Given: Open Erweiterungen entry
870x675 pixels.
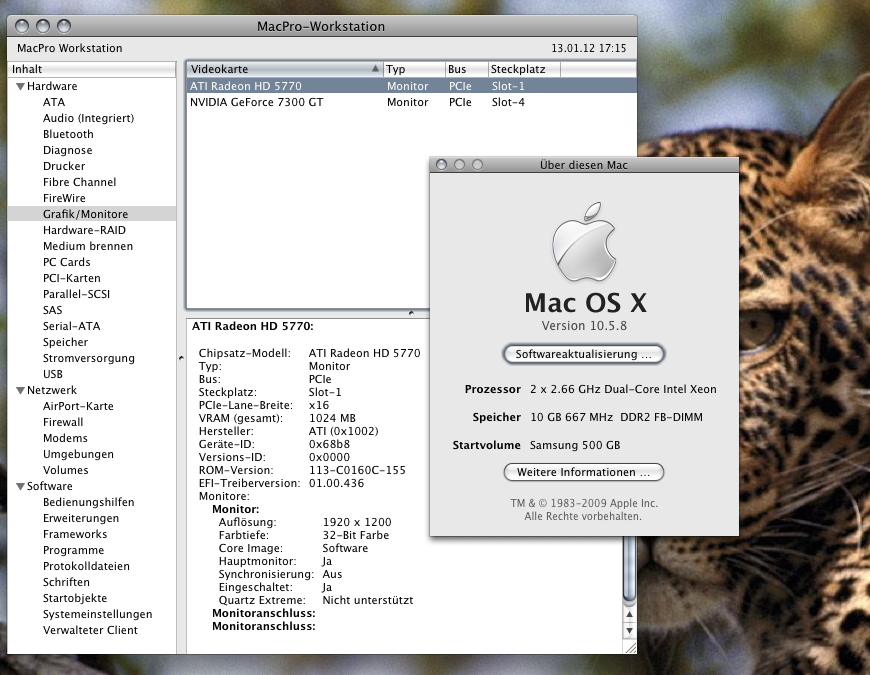Looking at the screenshot, I should [81, 519].
